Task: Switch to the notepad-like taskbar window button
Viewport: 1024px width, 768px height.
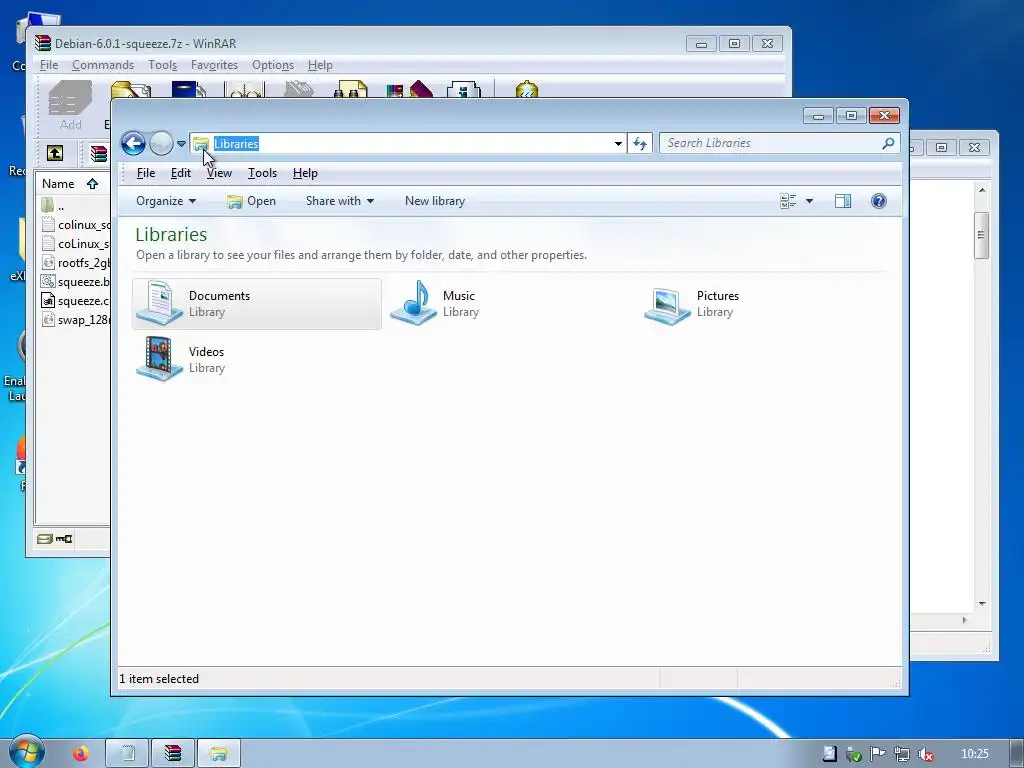Action: (127, 754)
